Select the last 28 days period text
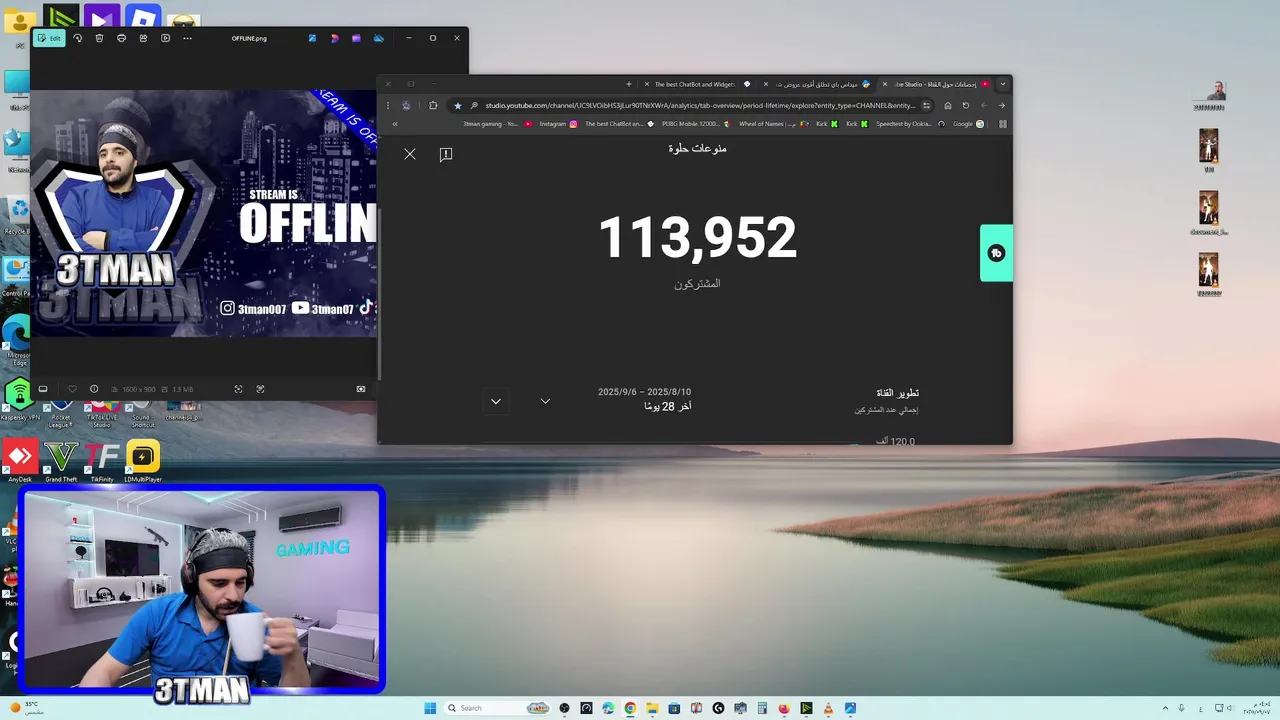1280x720 pixels. point(667,407)
